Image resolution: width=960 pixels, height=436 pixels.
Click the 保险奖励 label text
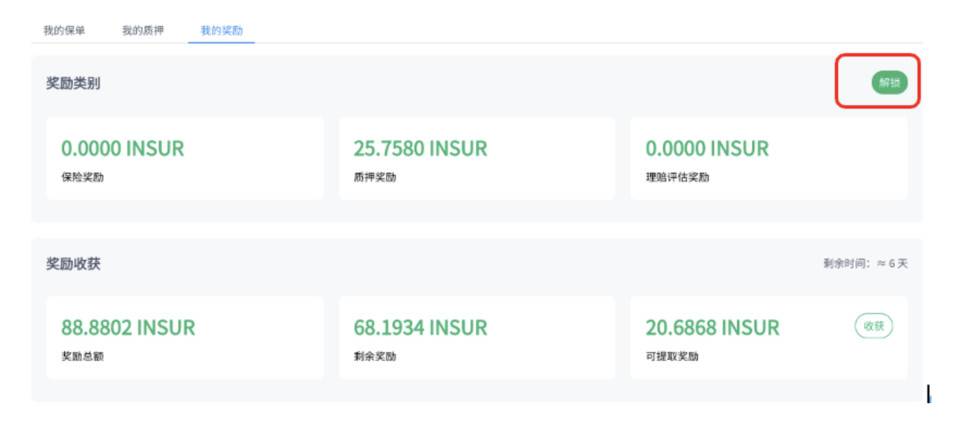point(82,177)
